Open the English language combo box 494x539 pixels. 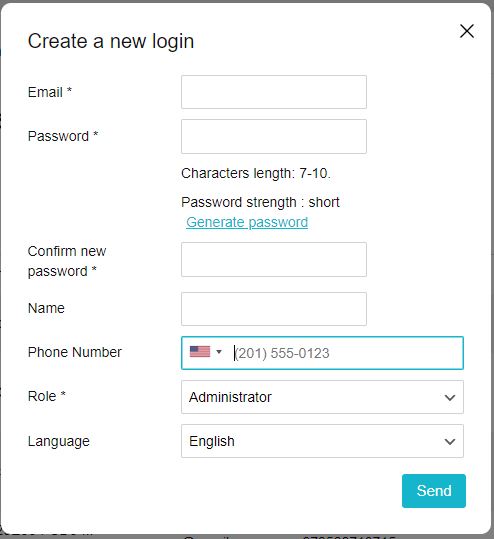[x=322, y=441]
